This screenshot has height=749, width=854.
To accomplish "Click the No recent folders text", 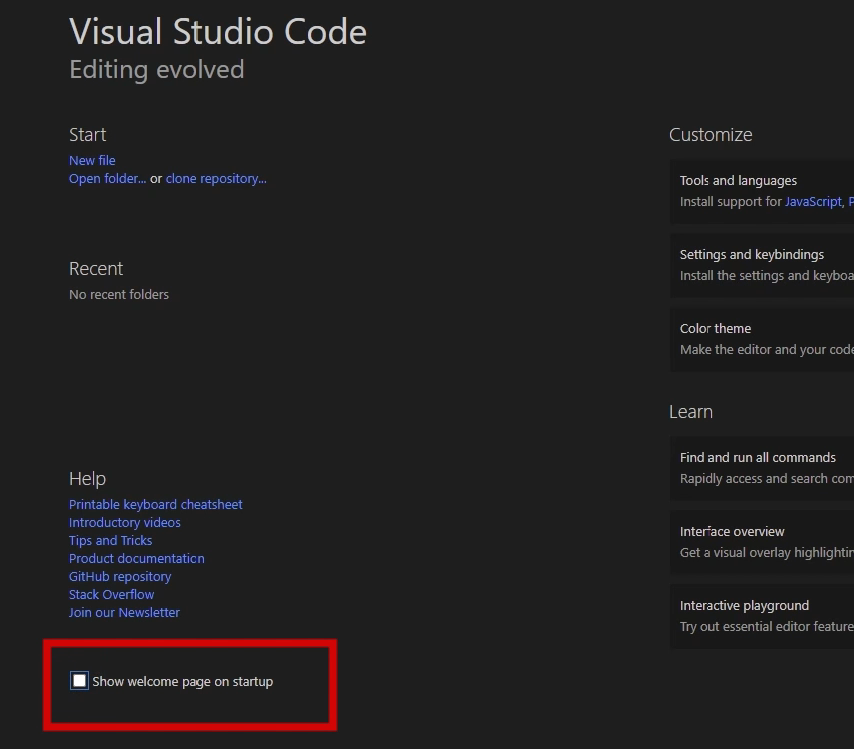I will click(119, 295).
